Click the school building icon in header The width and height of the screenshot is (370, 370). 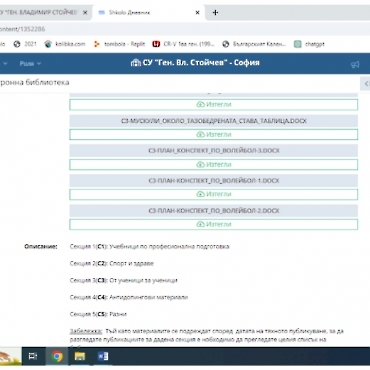(x=136, y=63)
